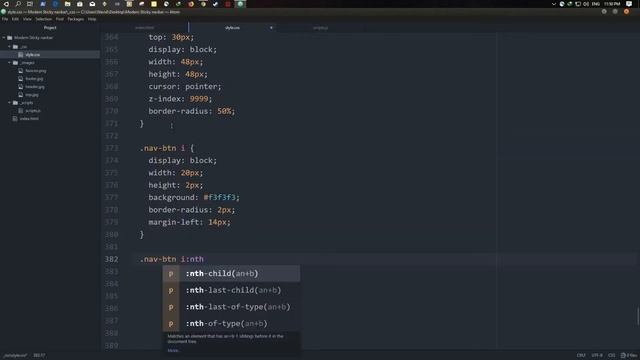Click the editor vertical scrollbar thumb
The height and width of the screenshot is (360, 640).
(638, 316)
